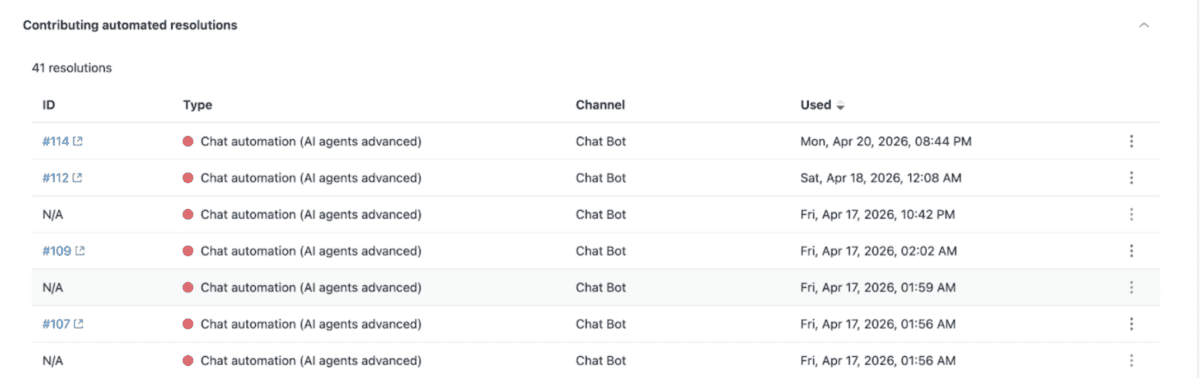The image size is (1200, 378).
Task: Collapse the Contributing automated resolutions section
Action: coord(1144,25)
